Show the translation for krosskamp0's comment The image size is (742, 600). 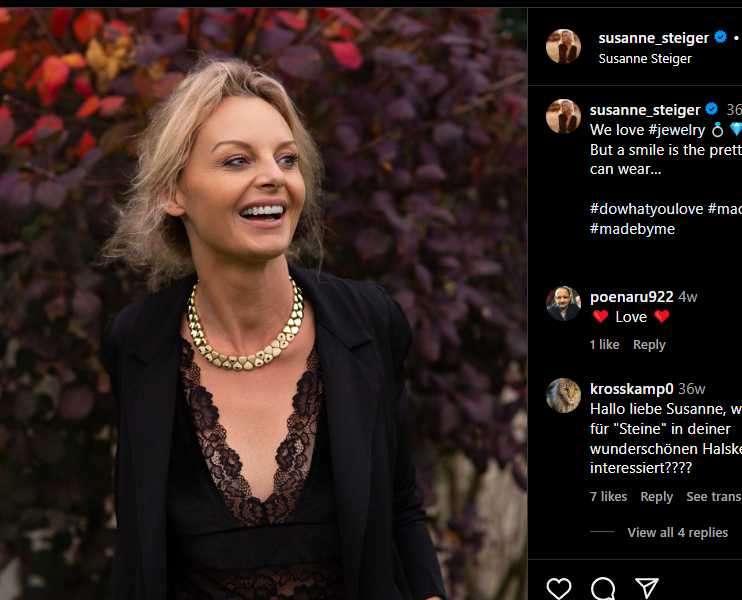click(x=713, y=496)
